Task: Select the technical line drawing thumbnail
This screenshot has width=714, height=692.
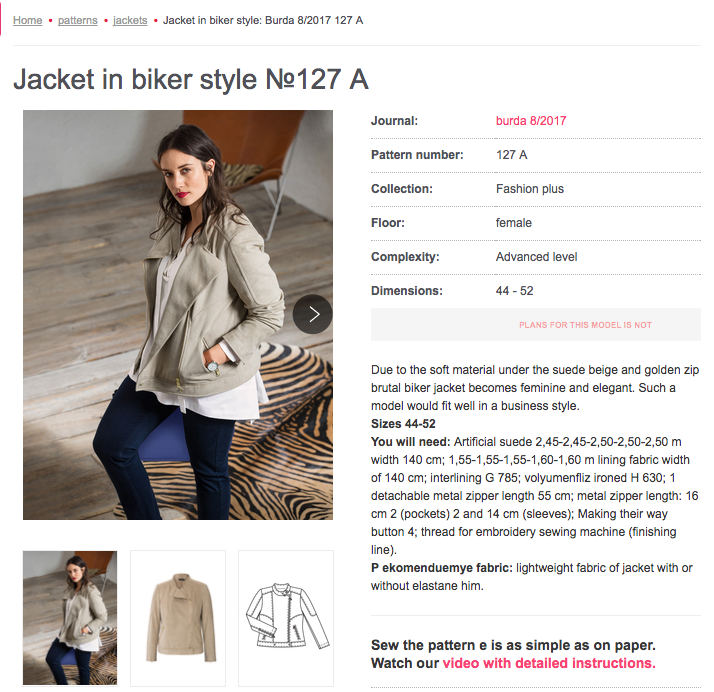Action: [x=286, y=618]
